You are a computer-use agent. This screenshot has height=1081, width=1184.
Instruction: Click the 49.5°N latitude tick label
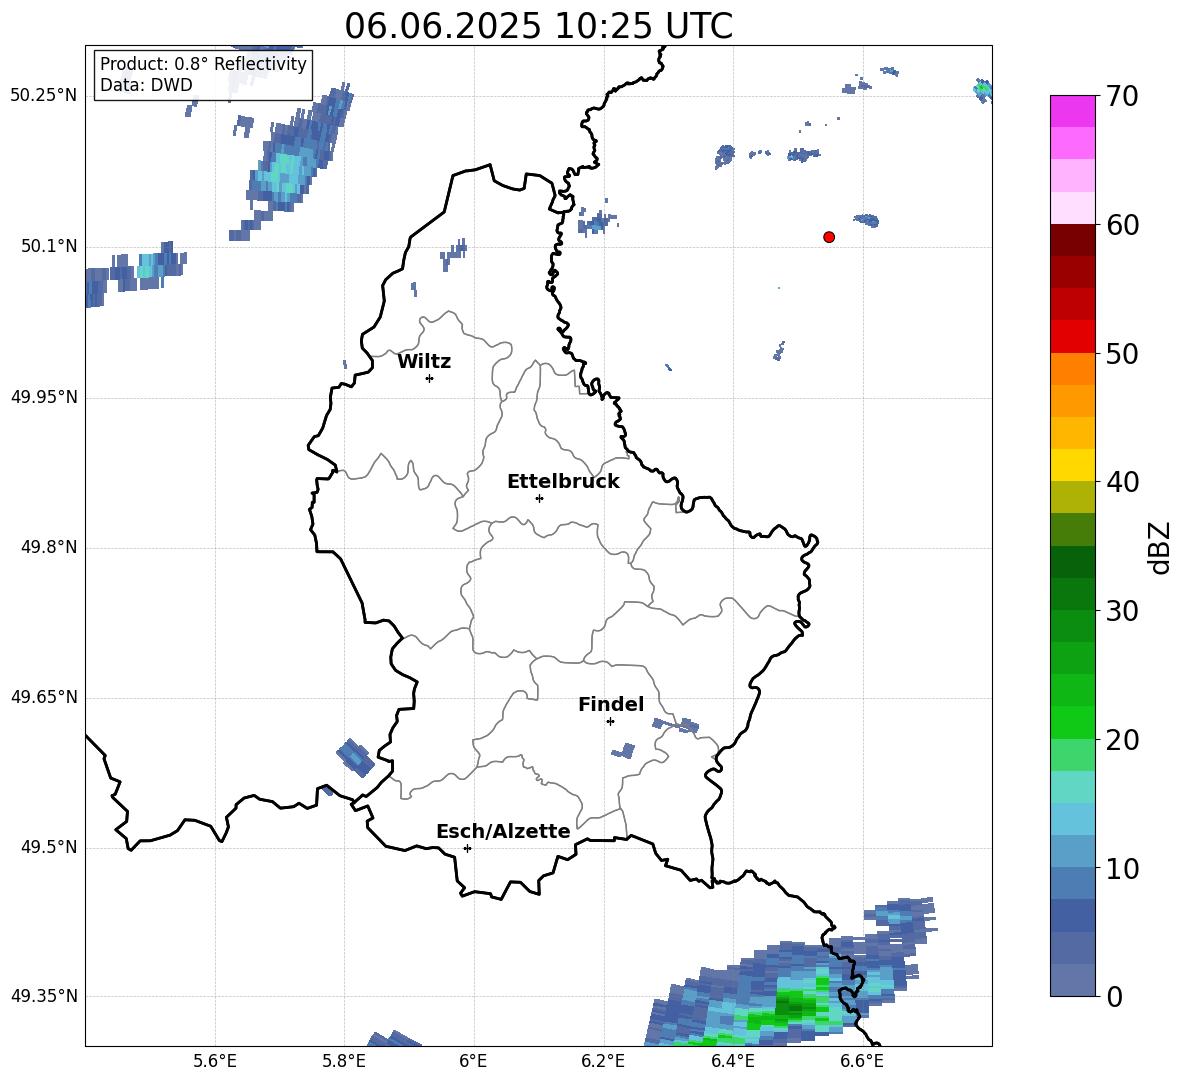click(50, 847)
